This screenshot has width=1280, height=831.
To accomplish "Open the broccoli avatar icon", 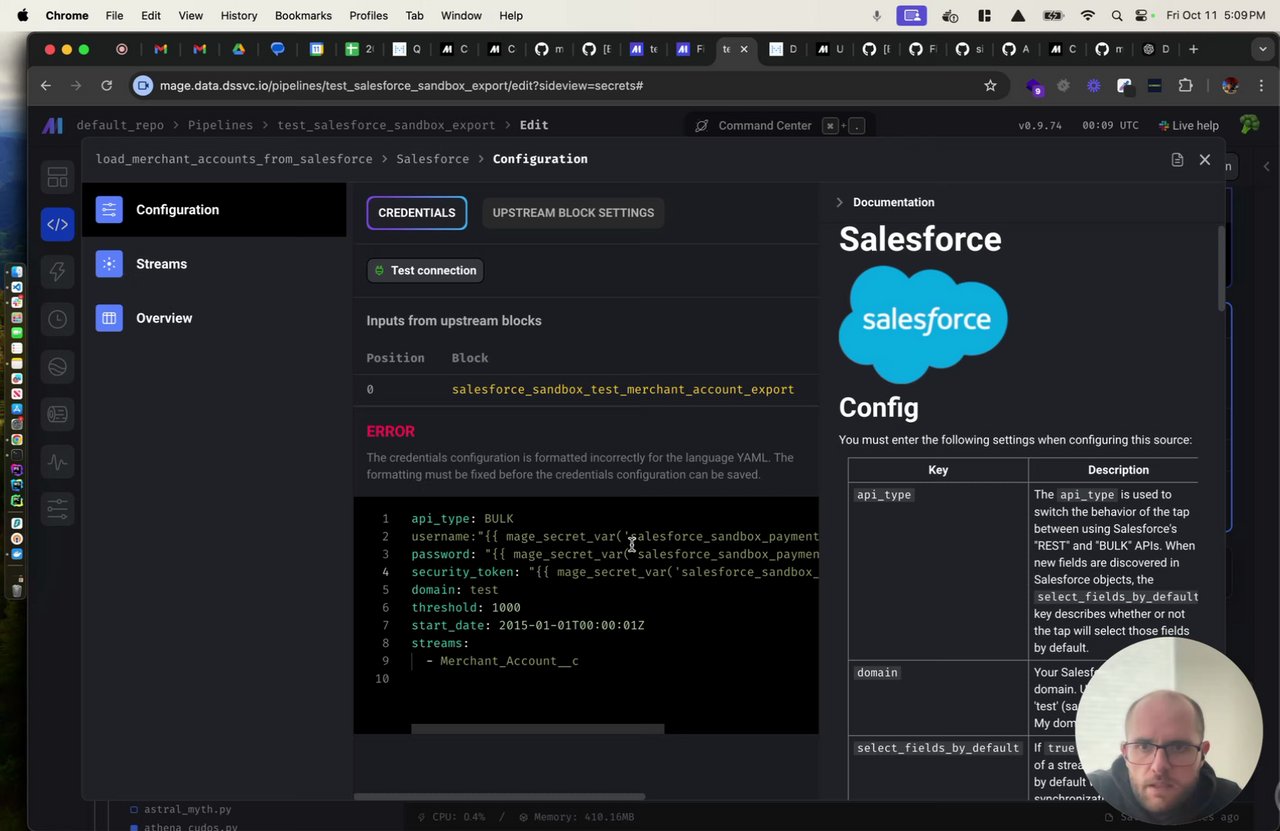I will coord(1249,125).
